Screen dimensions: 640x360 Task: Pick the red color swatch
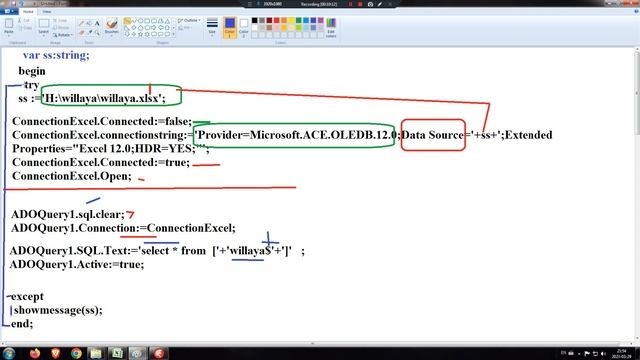[277, 20]
